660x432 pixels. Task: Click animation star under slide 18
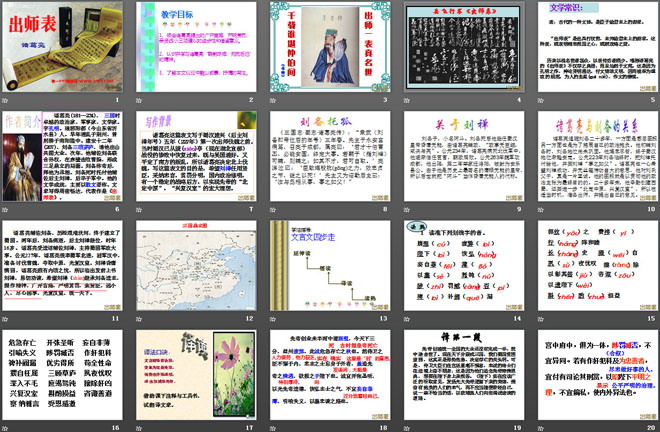pyautogui.click(x=273, y=428)
